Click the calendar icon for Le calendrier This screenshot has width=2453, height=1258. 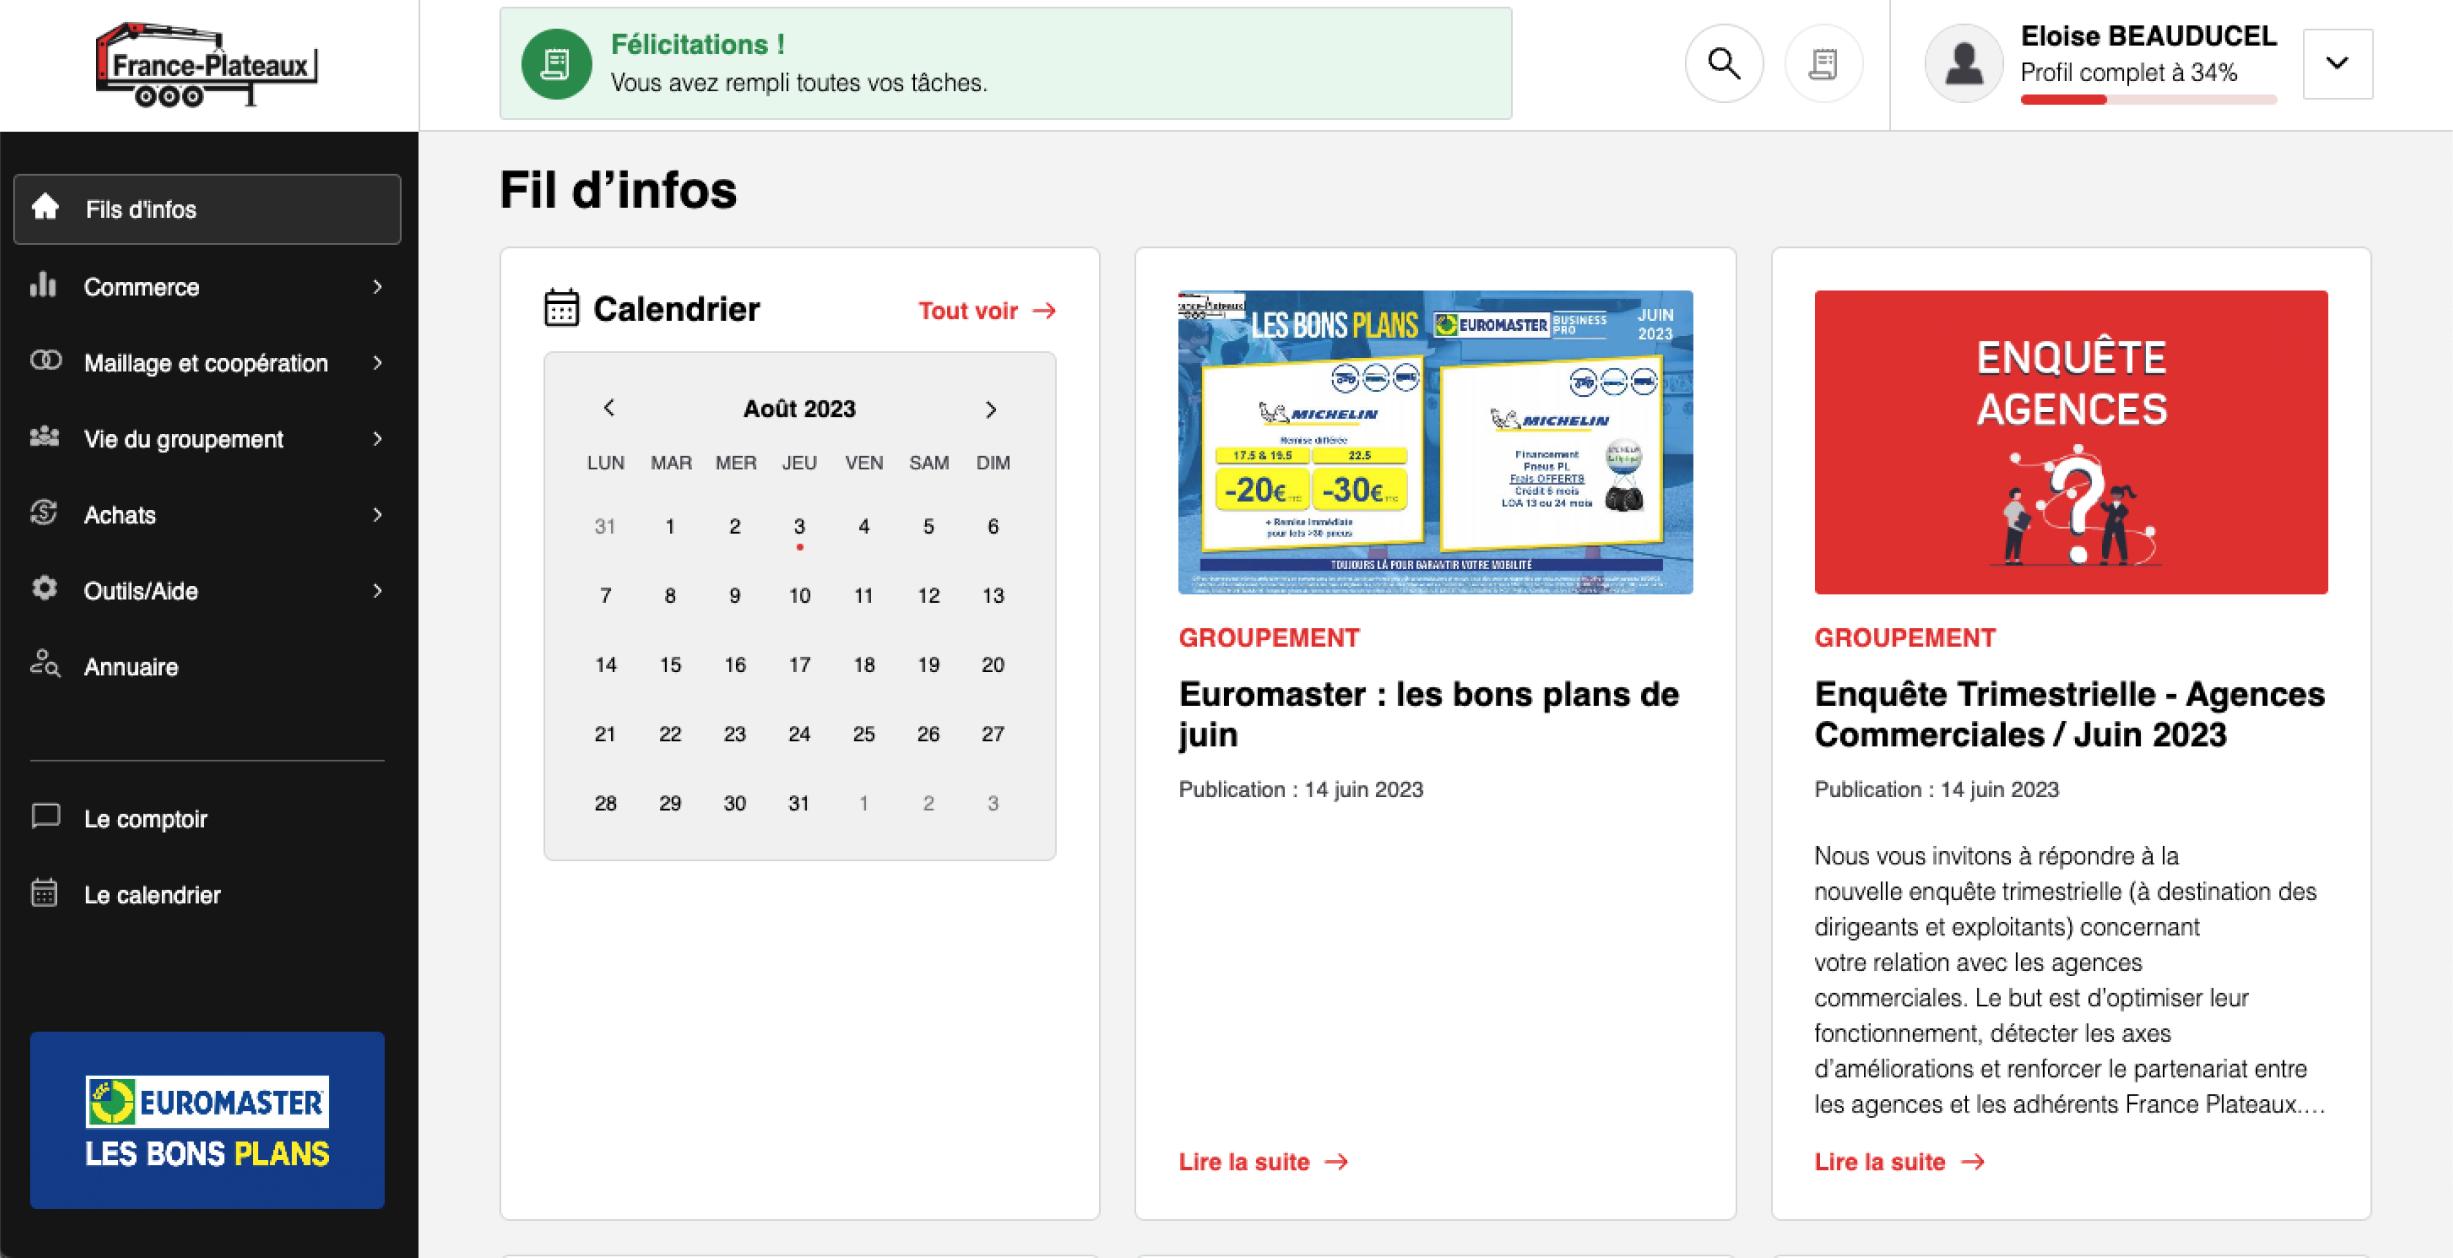point(44,892)
